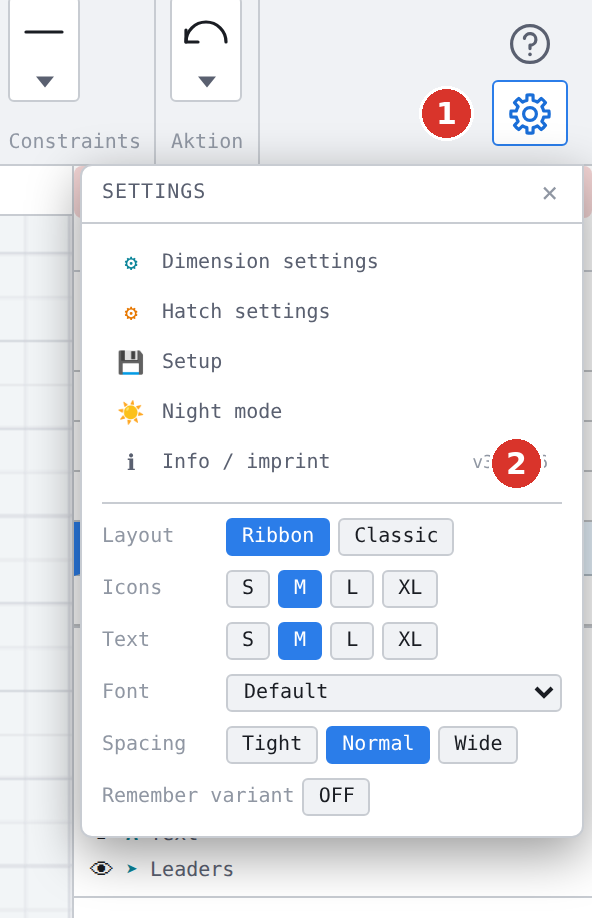Choose Wide spacing
Viewport: 592px width, 918px height.
[478, 745]
